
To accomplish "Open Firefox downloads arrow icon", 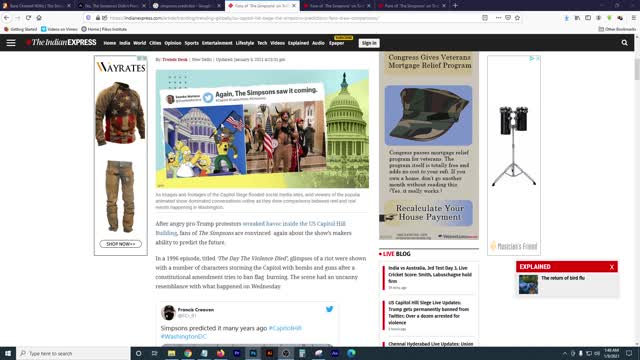I will point(567,18).
